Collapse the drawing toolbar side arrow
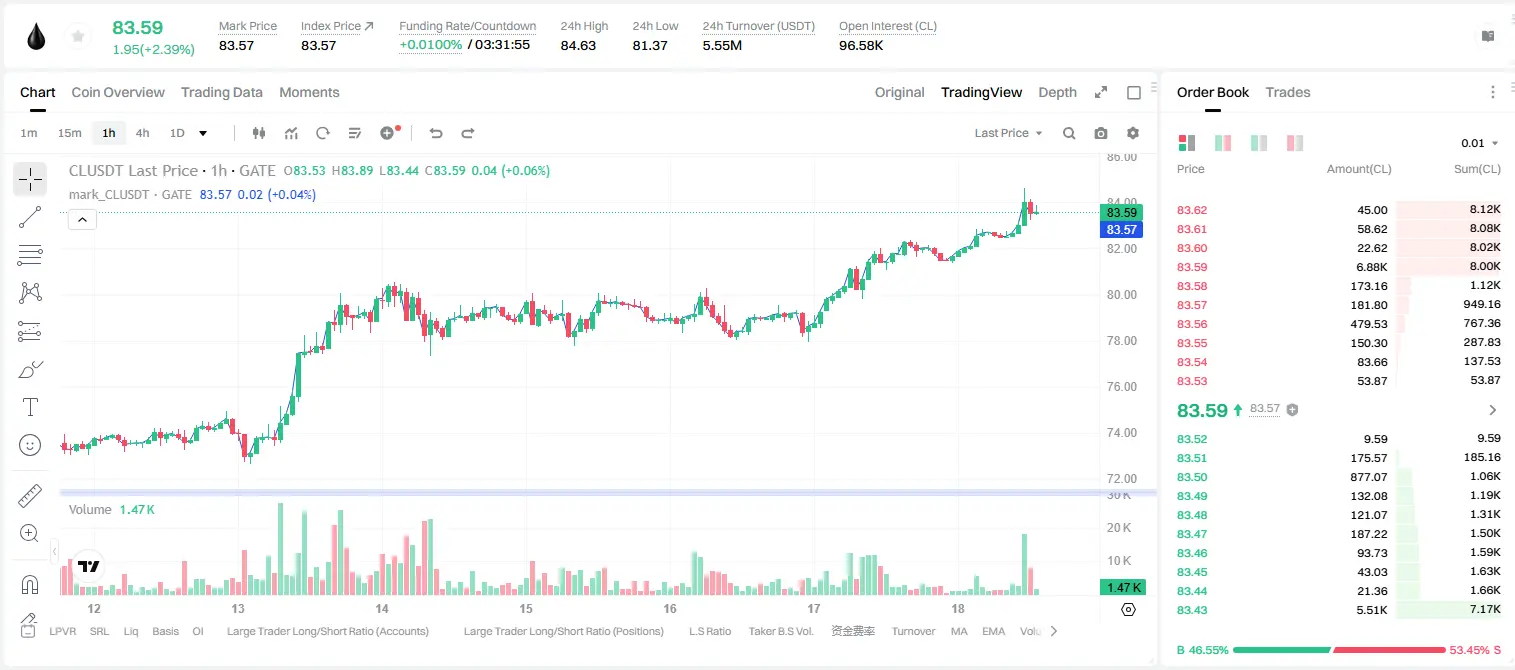1515x670 pixels. 54,551
